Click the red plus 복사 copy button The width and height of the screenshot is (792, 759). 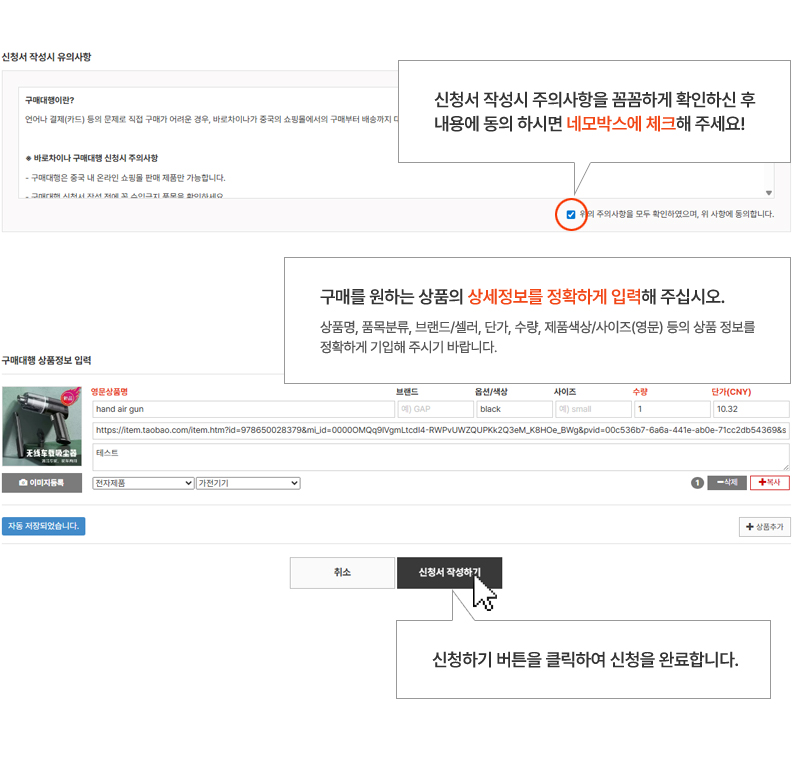tap(769, 483)
